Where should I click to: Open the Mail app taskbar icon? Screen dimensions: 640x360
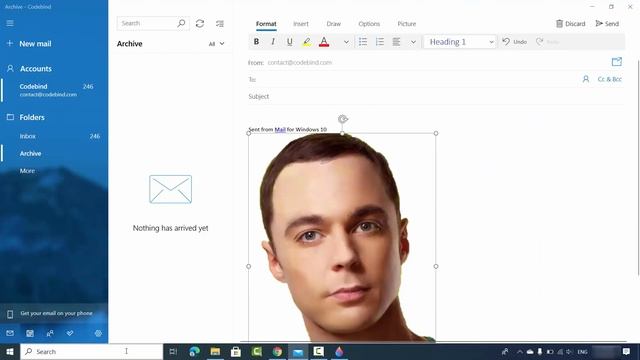click(x=298, y=351)
